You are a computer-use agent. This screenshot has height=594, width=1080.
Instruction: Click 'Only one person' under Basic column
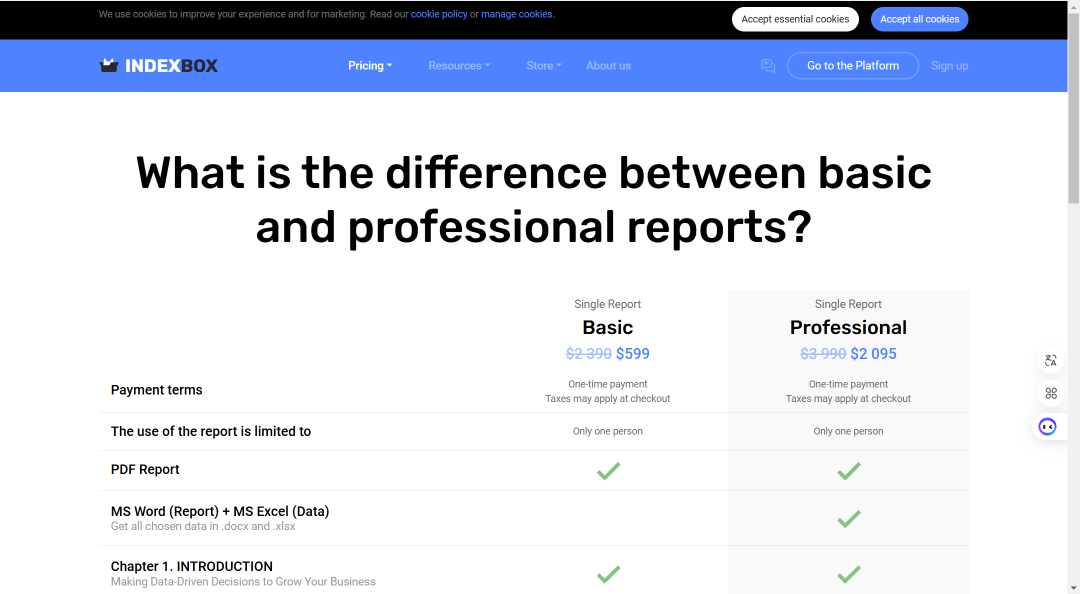point(608,431)
